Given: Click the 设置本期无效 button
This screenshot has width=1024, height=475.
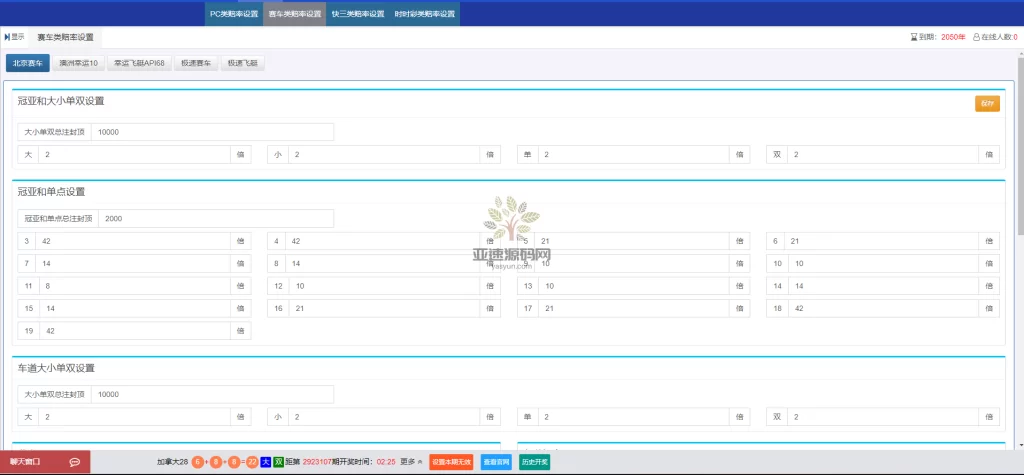Looking at the screenshot, I should [x=451, y=462].
